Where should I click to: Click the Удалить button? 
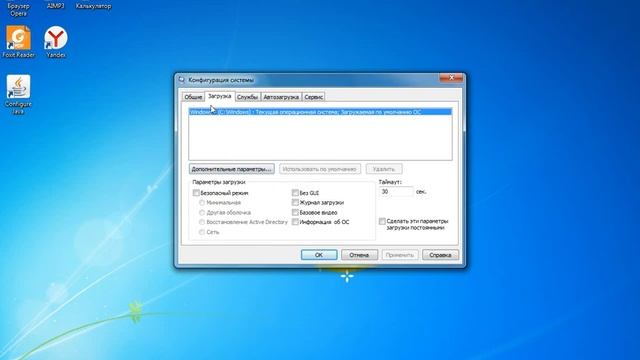(x=384, y=169)
